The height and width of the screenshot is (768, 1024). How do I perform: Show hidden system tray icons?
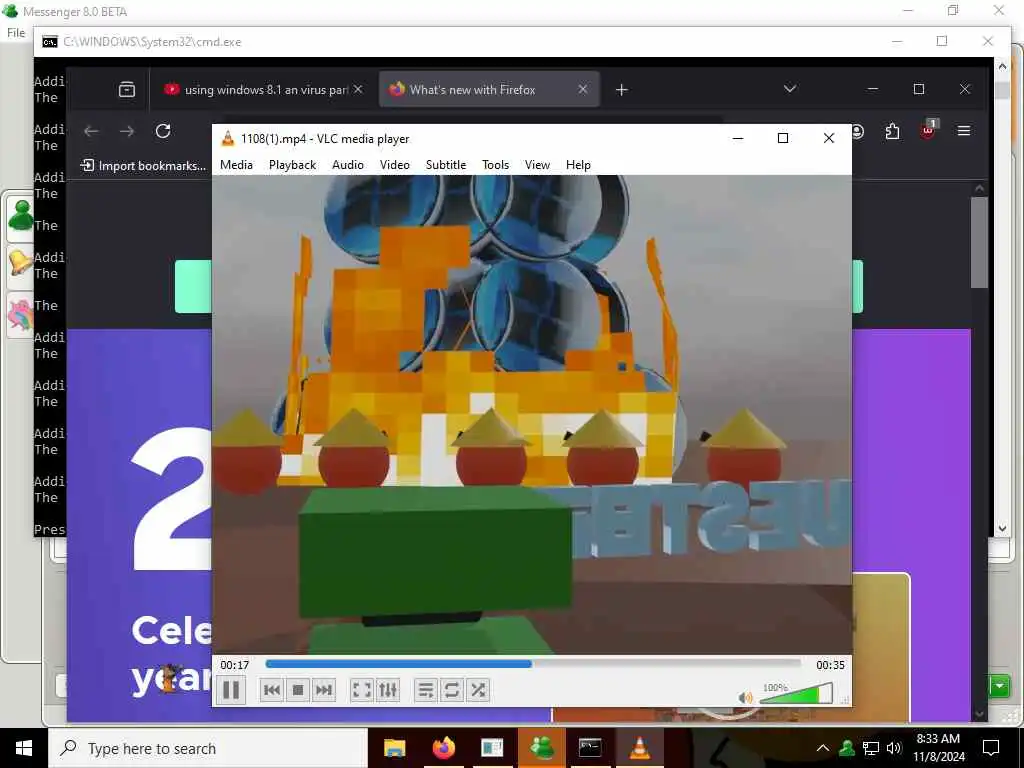(823, 748)
